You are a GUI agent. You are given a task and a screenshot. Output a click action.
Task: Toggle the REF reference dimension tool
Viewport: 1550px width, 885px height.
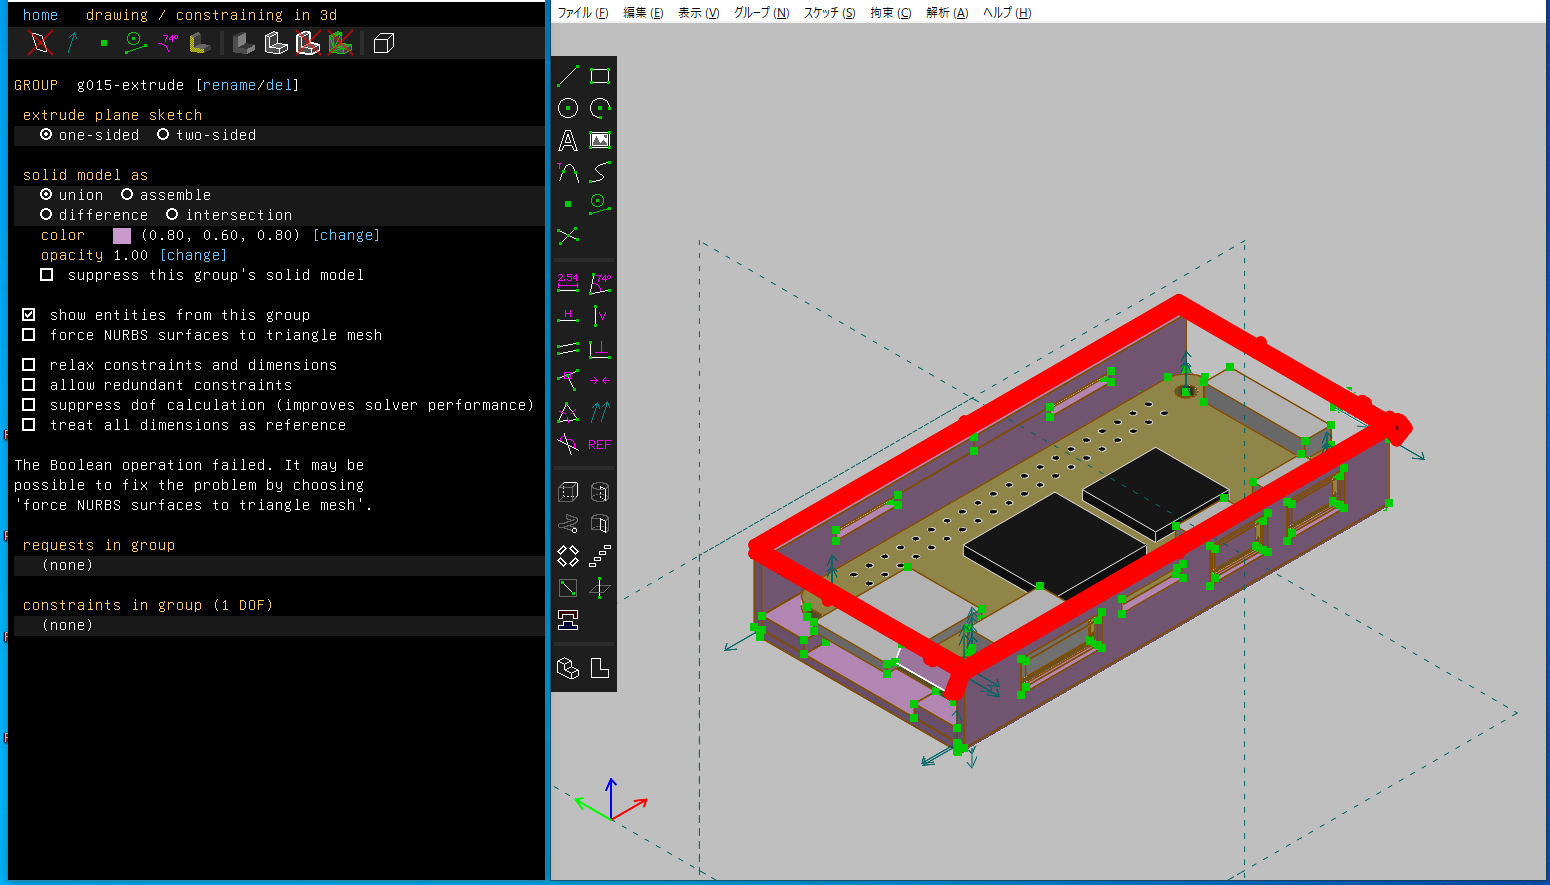point(600,445)
